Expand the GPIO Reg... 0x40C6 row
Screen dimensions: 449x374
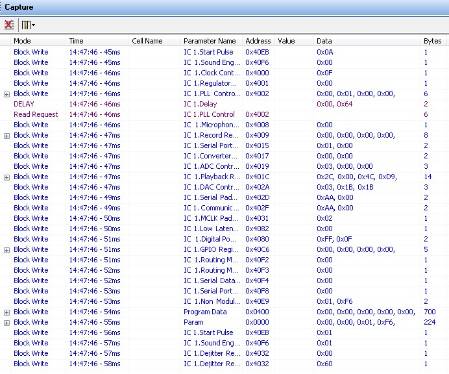[x=7, y=250]
